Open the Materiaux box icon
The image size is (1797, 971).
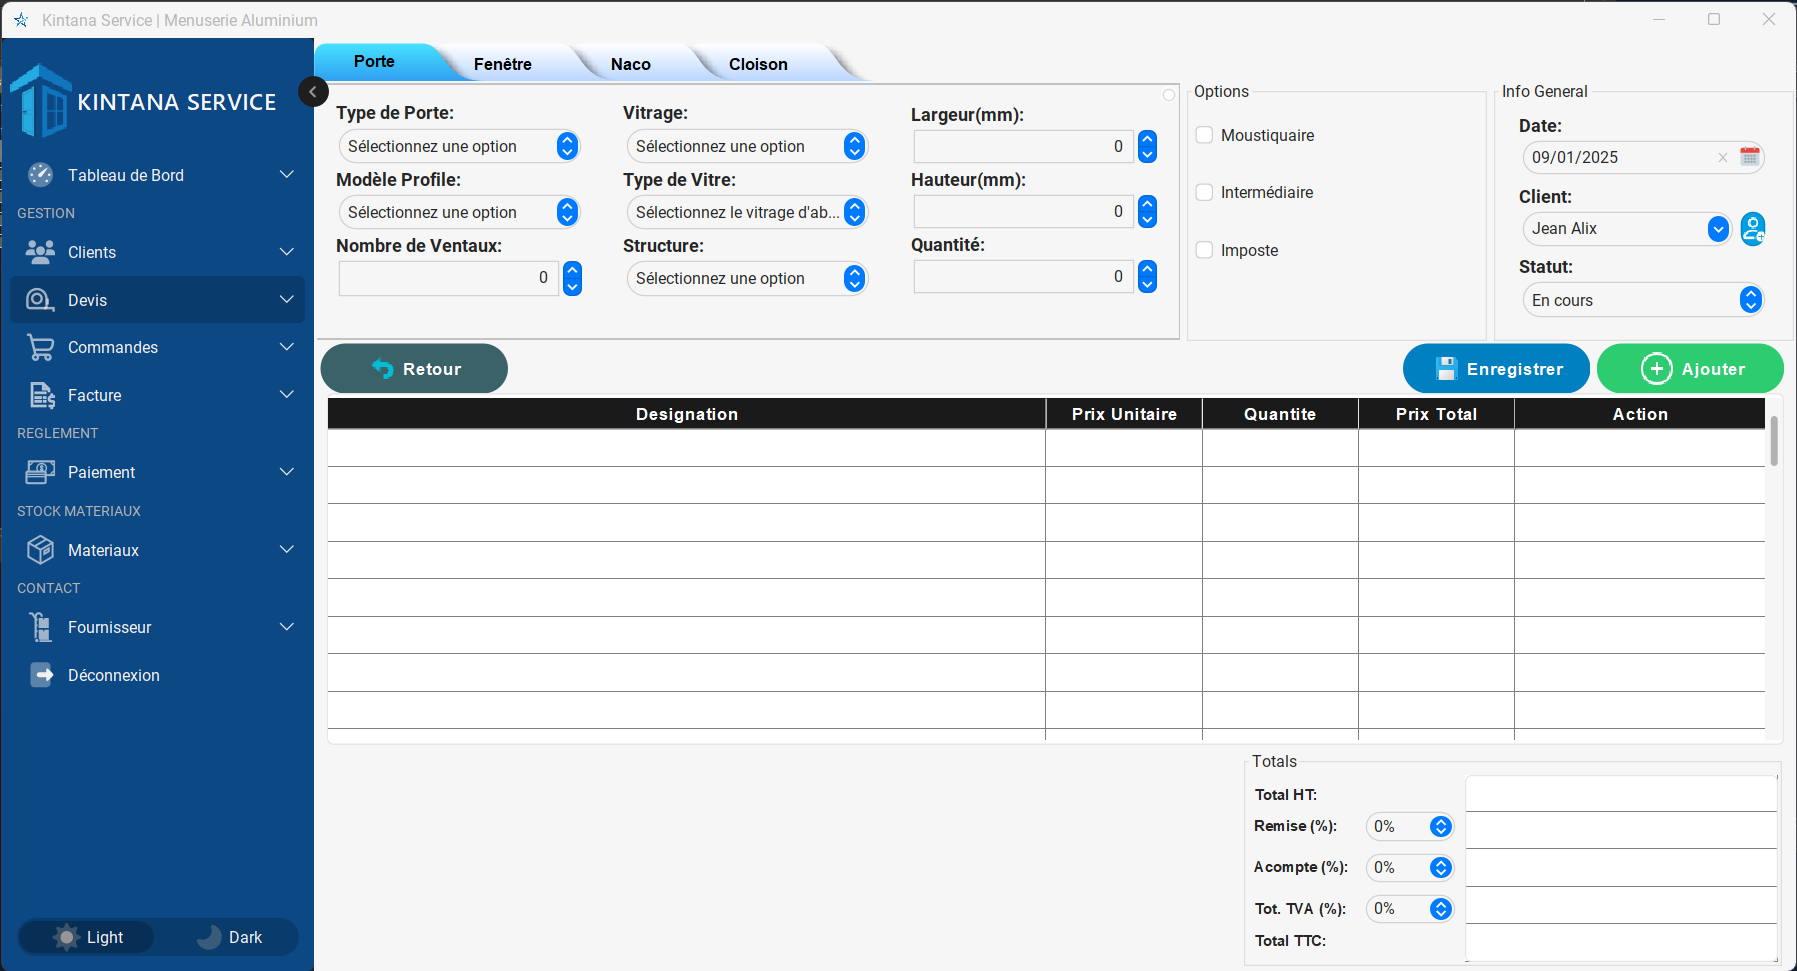pos(40,549)
